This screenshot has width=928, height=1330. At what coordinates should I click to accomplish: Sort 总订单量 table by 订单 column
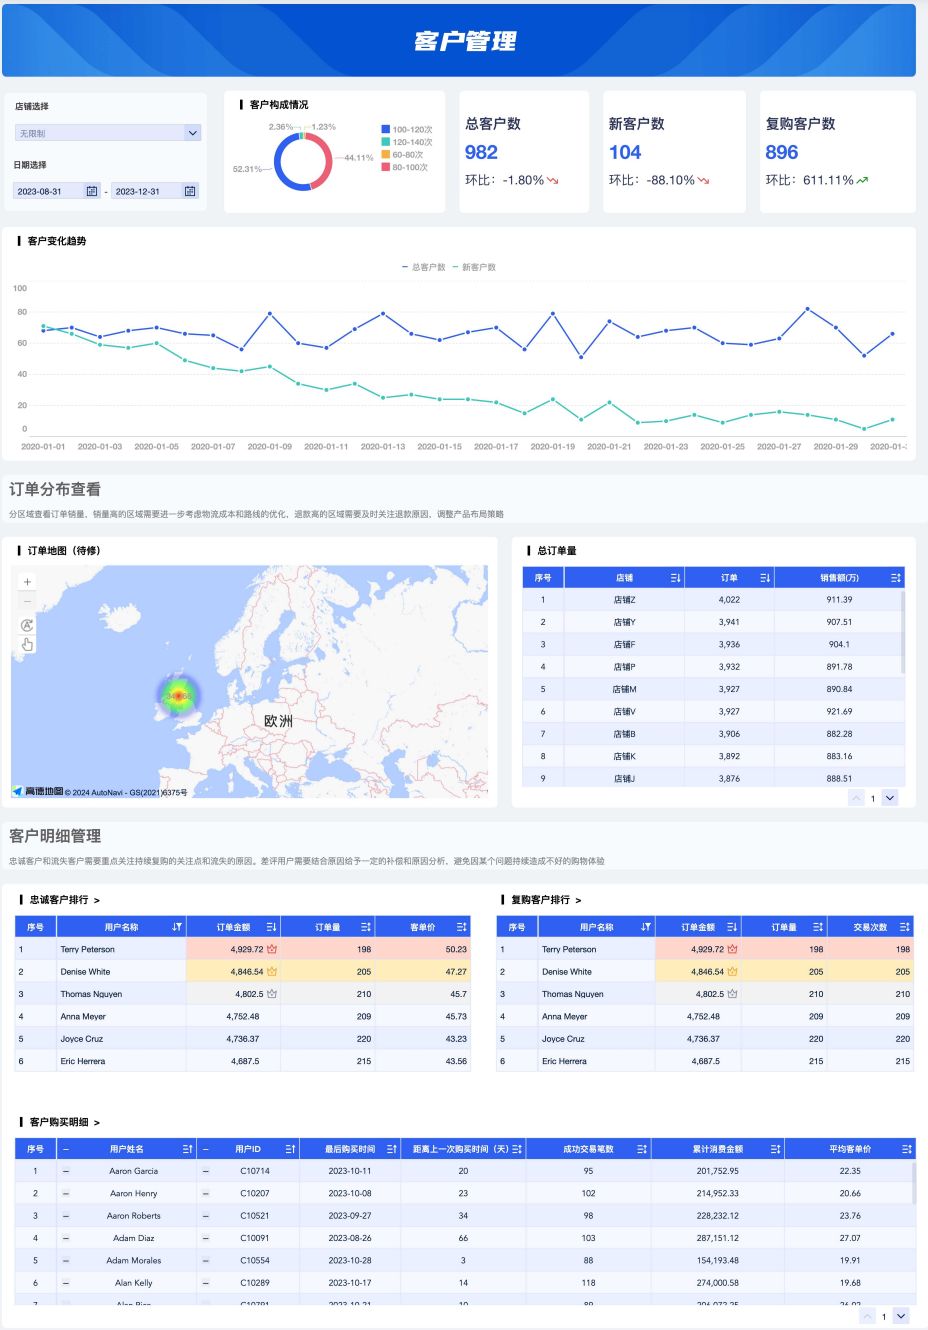click(x=764, y=578)
